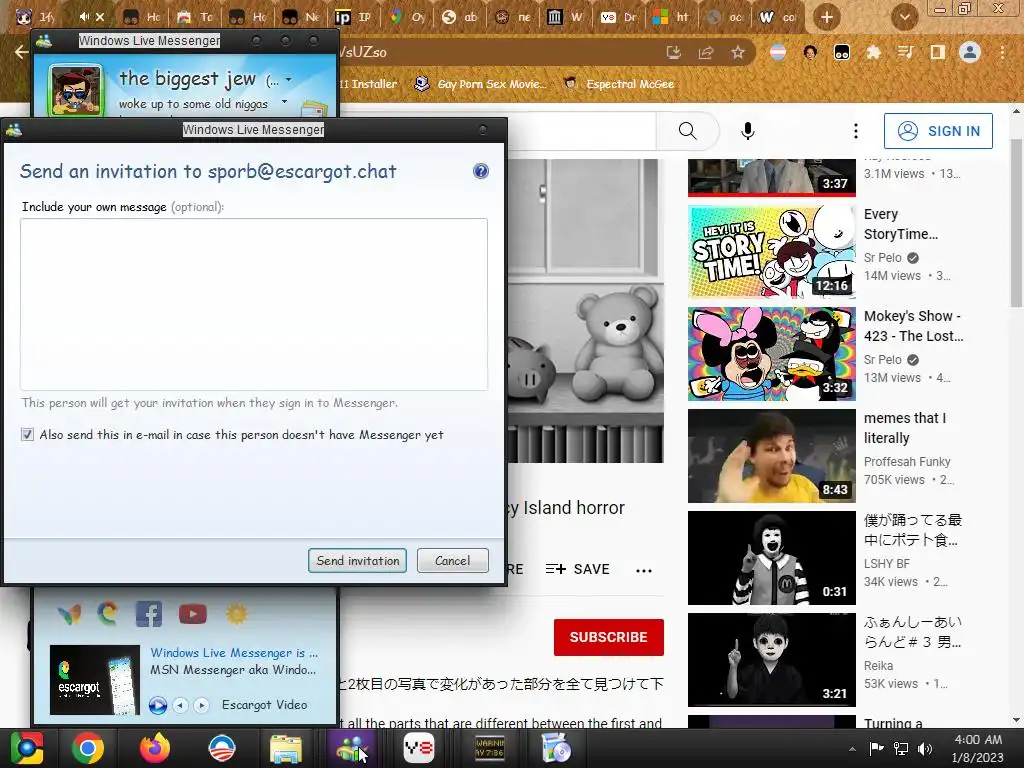Open the Y8 app from the taskbar
The width and height of the screenshot is (1024, 768).
(x=418, y=748)
